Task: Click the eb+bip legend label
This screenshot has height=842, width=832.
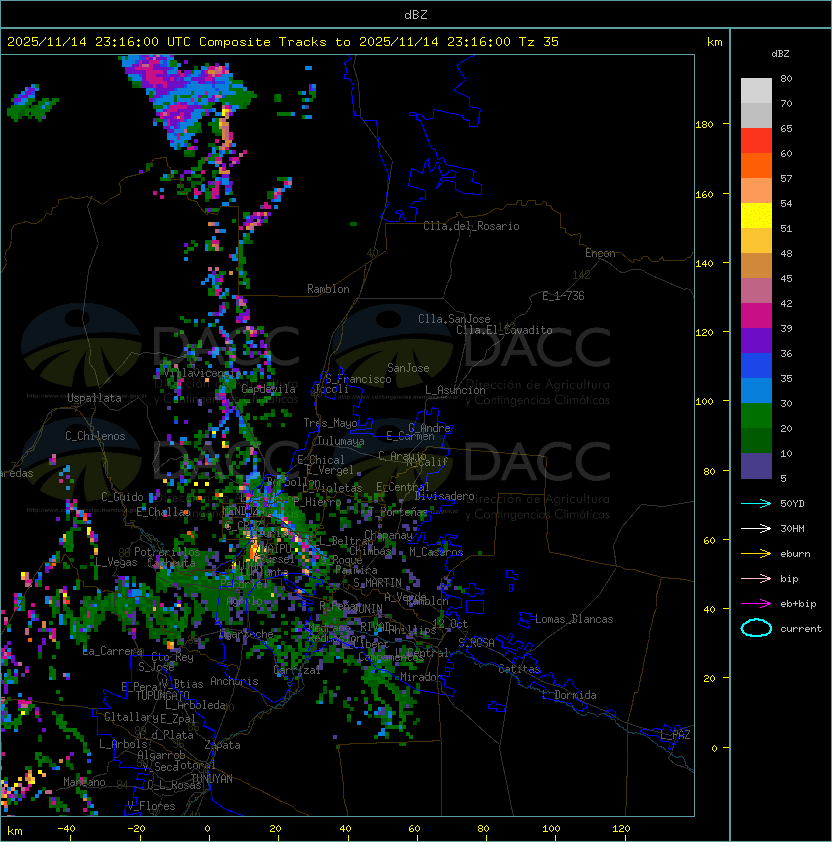Action: tap(798, 604)
